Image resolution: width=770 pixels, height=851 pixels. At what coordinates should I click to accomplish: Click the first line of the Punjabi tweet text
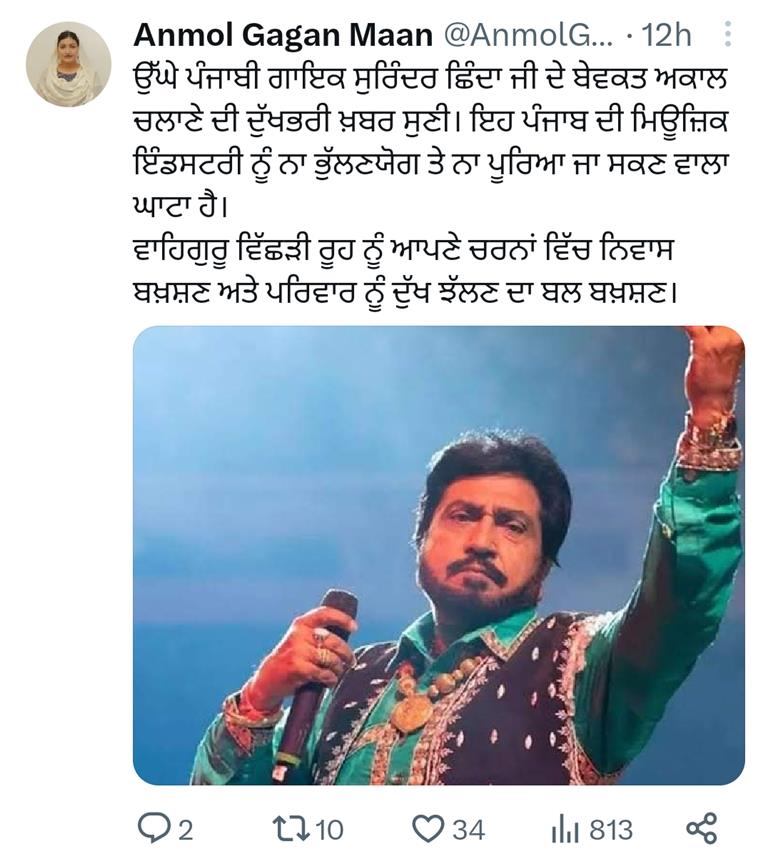tap(429, 81)
